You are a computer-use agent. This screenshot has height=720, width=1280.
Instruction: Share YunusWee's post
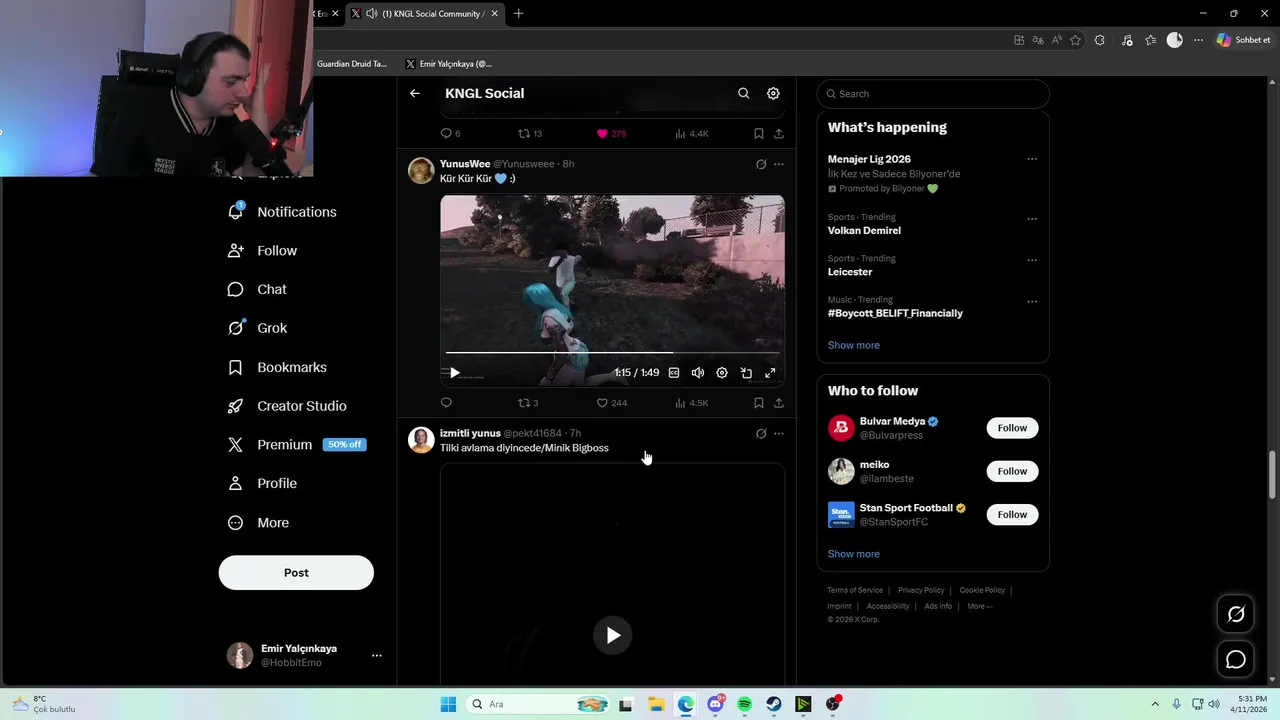[779, 403]
